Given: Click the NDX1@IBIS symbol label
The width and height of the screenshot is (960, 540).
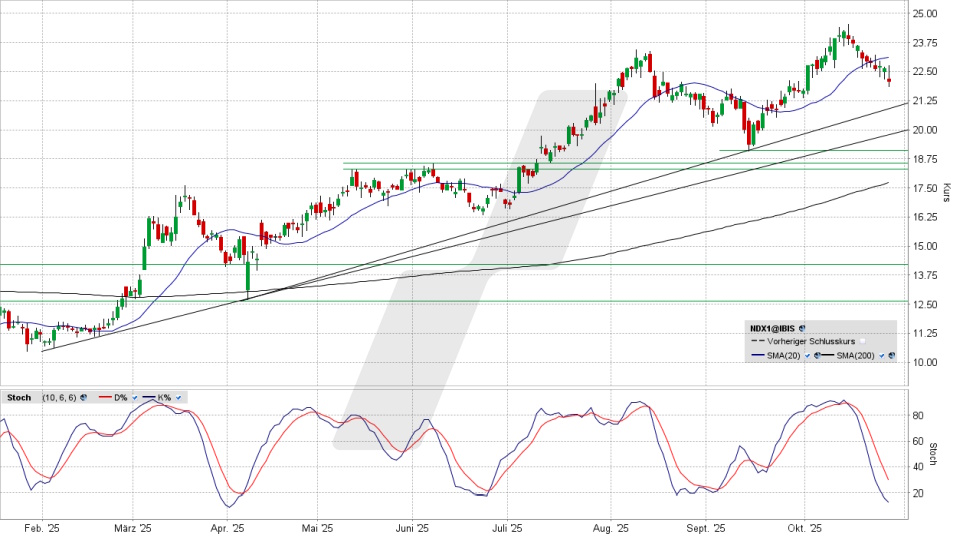Looking at the screenshot, I should pos(774,327).
